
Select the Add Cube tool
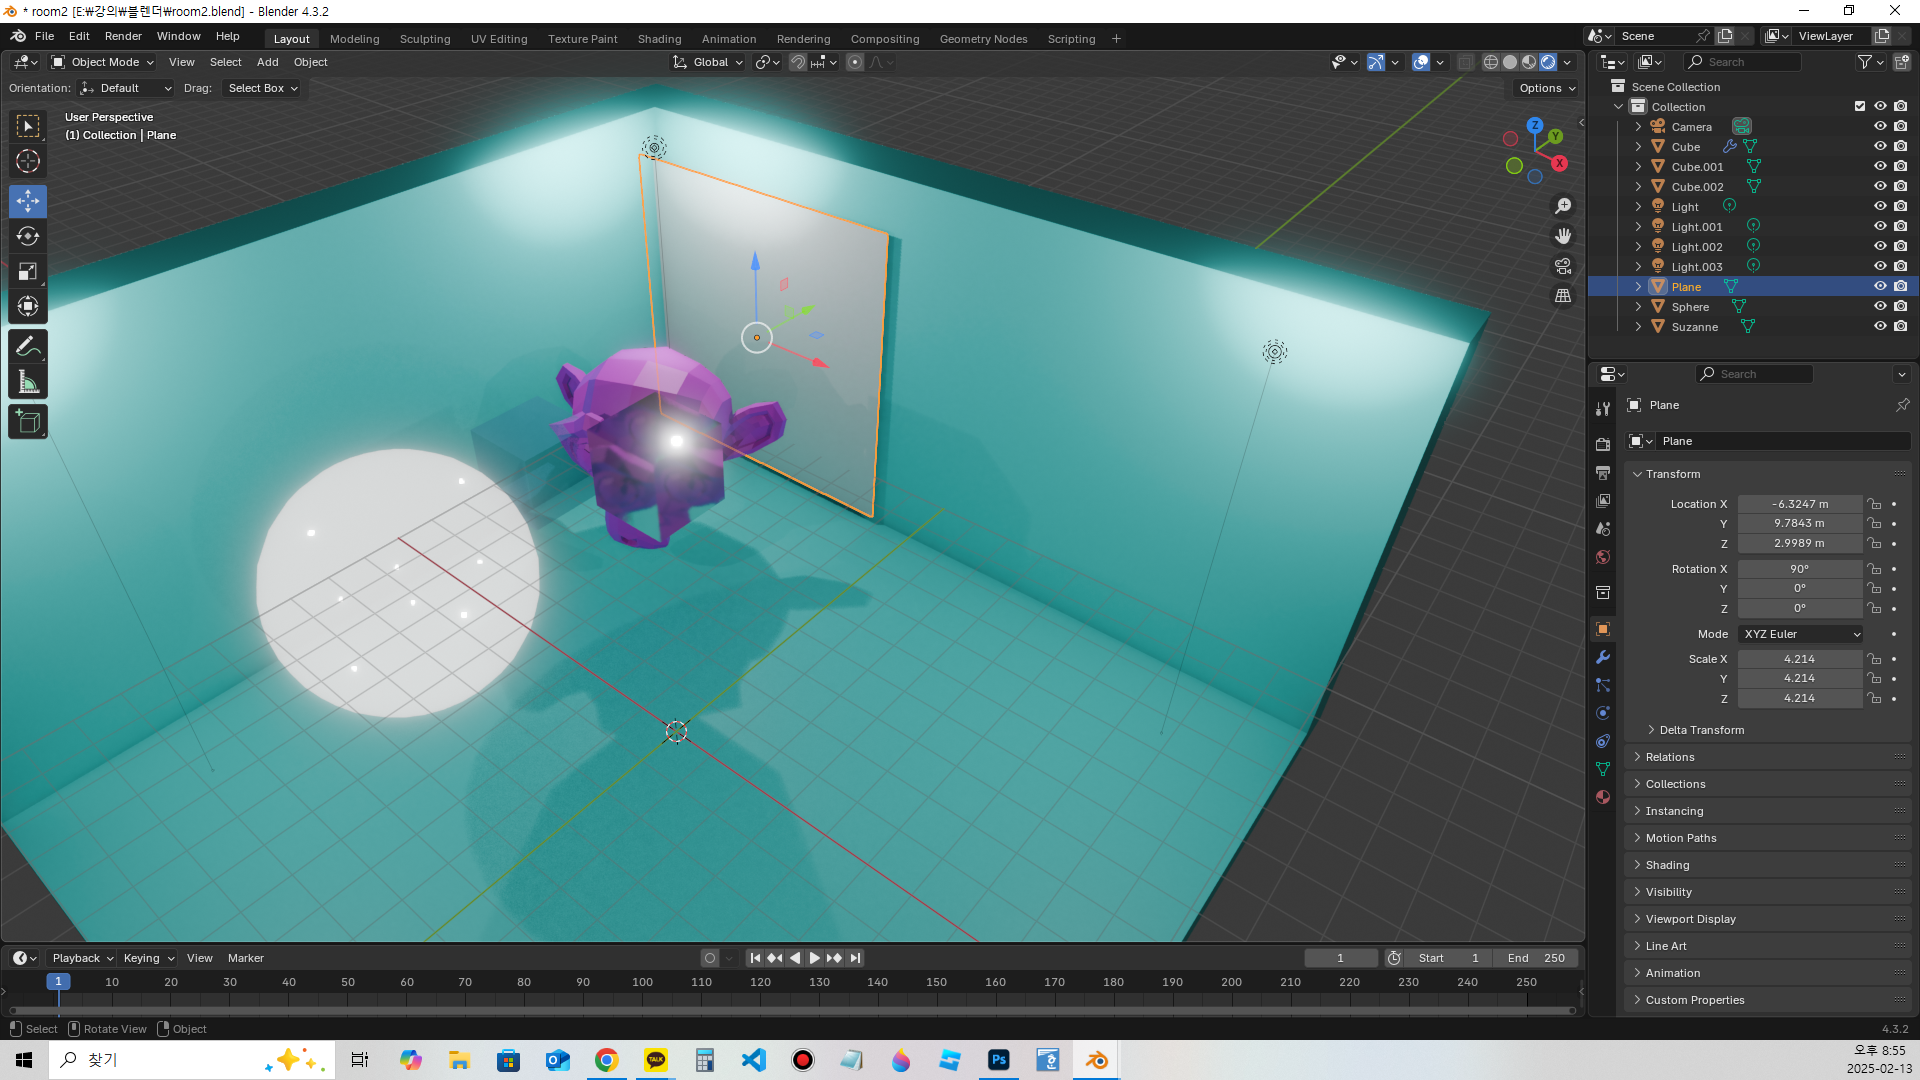click(28, 421)
